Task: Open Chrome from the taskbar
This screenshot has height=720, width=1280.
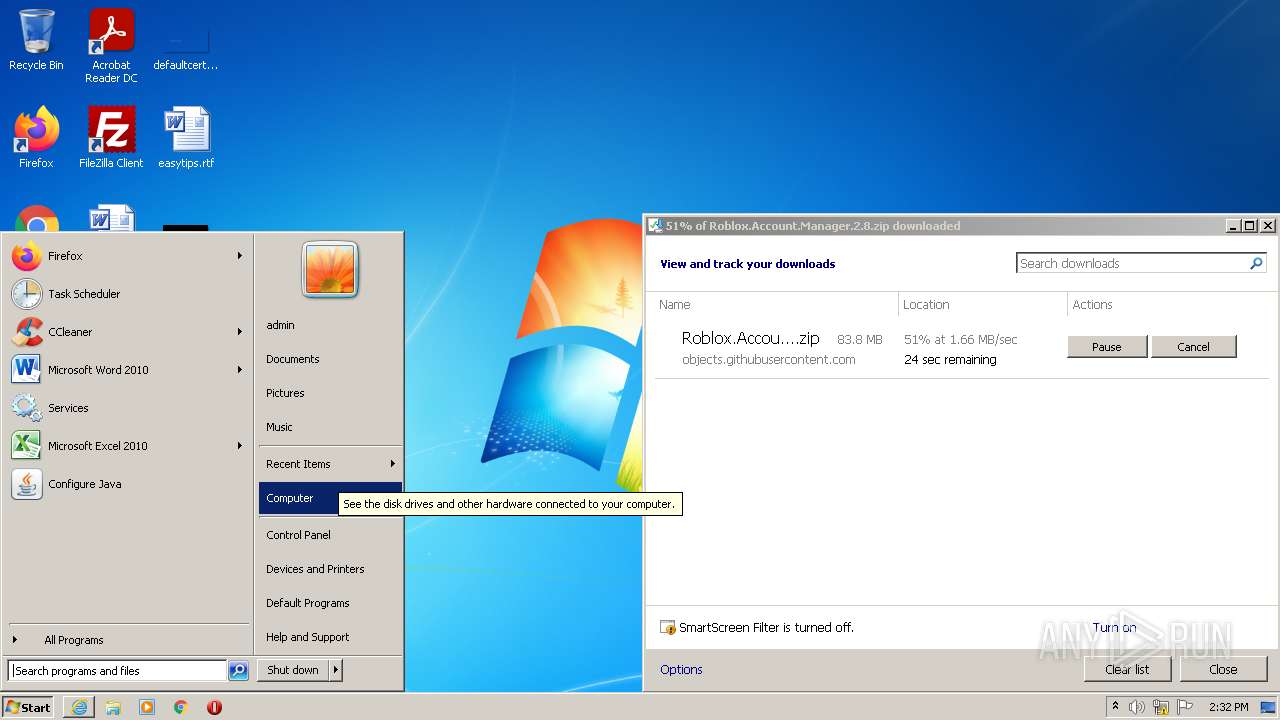Action: pos(181,707)
